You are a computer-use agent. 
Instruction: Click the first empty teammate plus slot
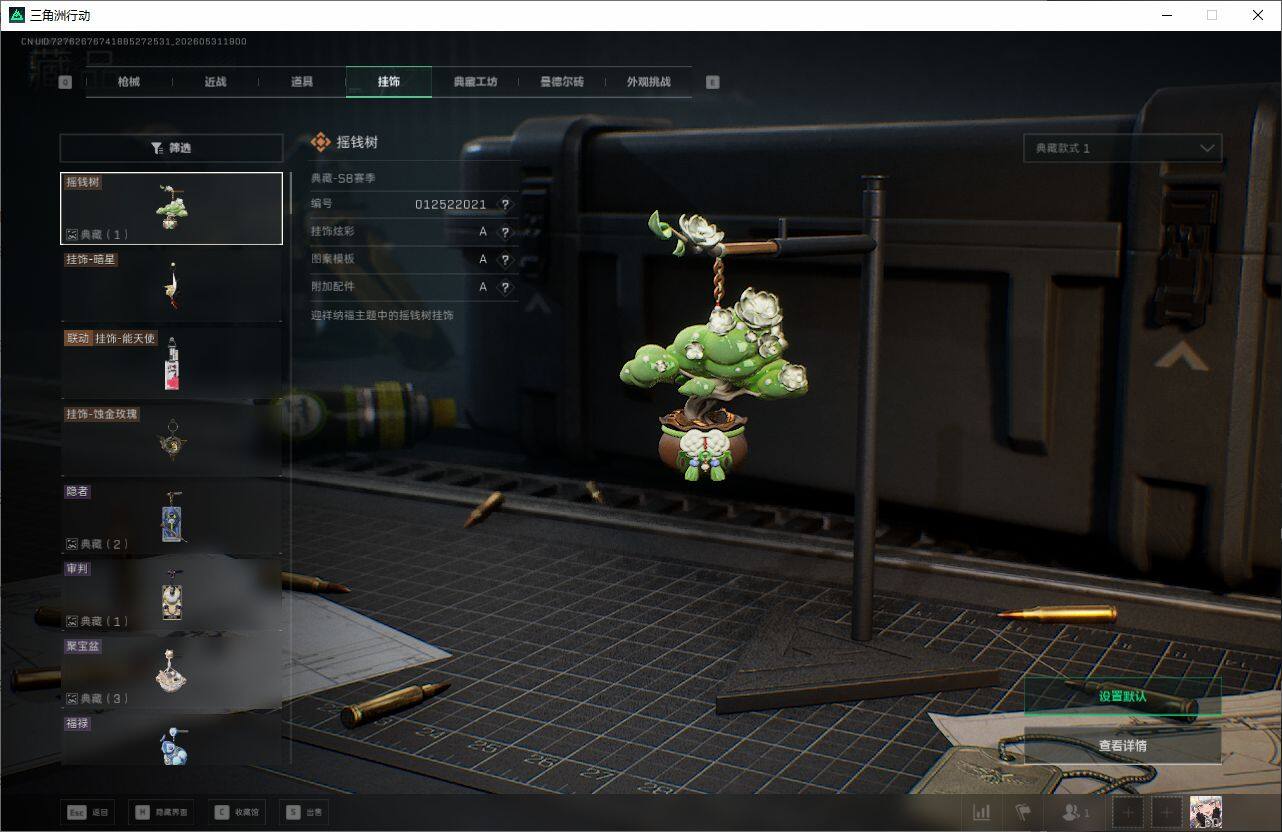(x=1128, y=813)
